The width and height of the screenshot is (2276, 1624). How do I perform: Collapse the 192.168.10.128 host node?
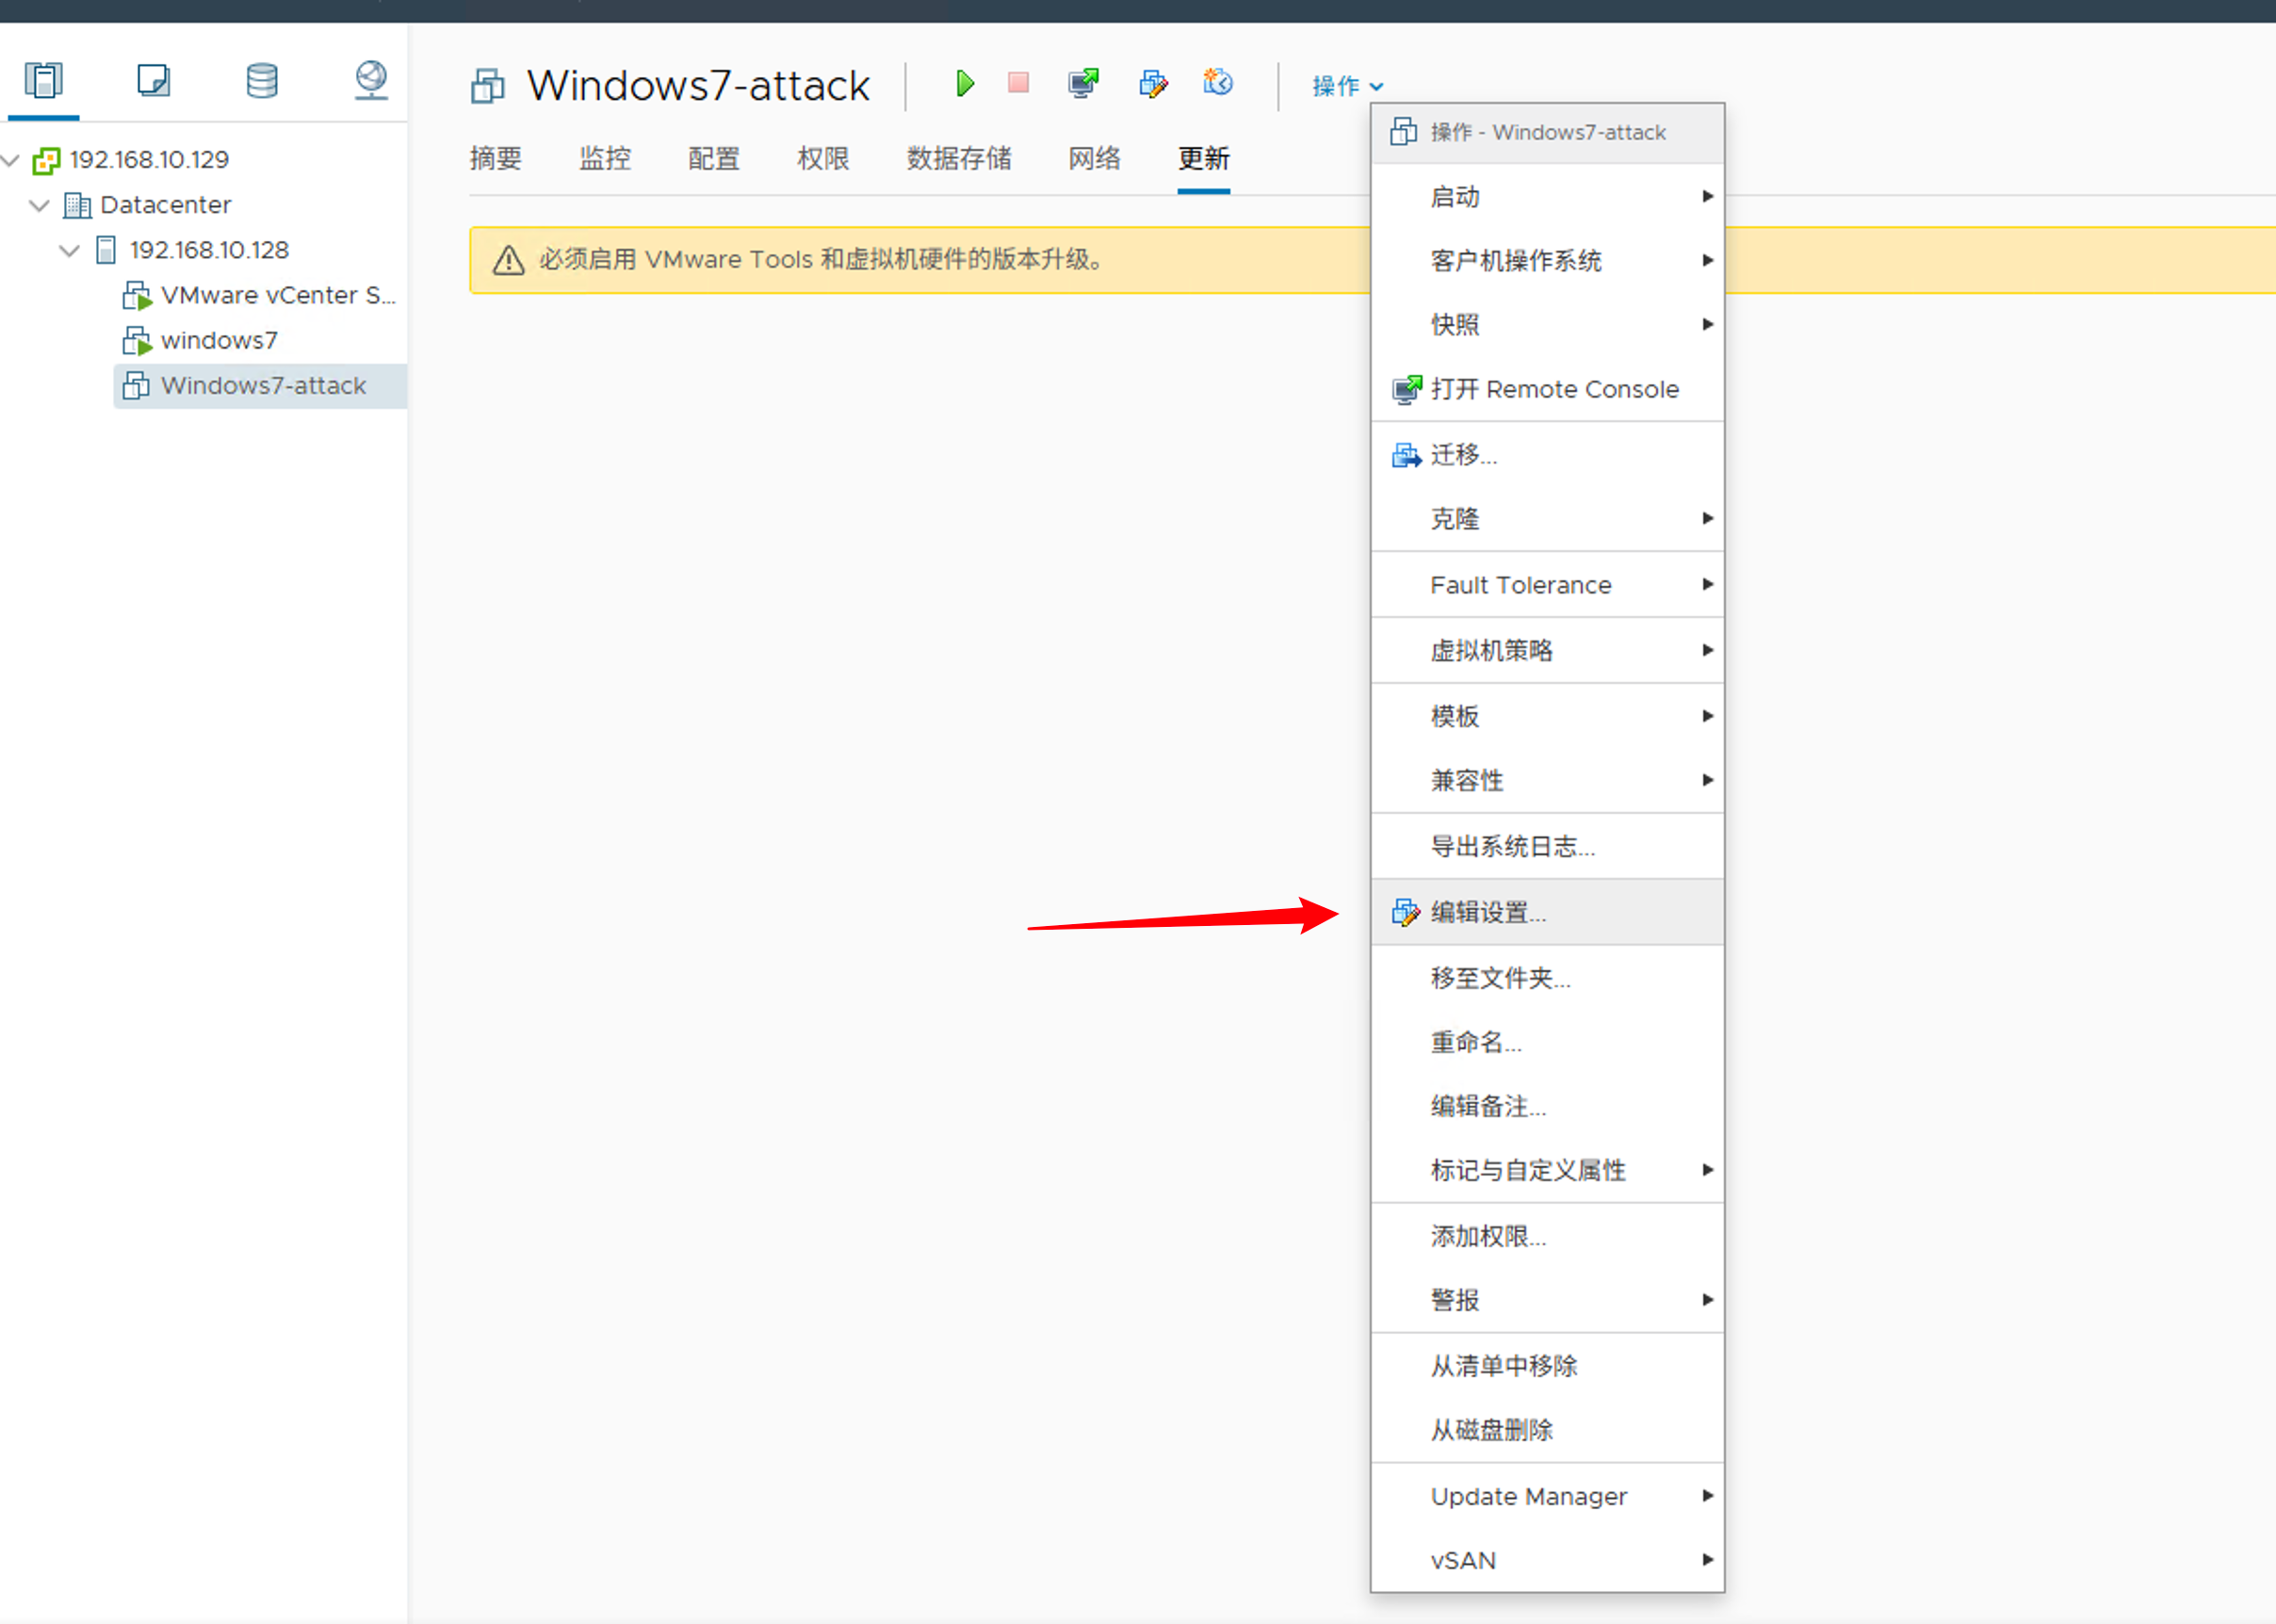pyautogui.click(x=69, y=250)
